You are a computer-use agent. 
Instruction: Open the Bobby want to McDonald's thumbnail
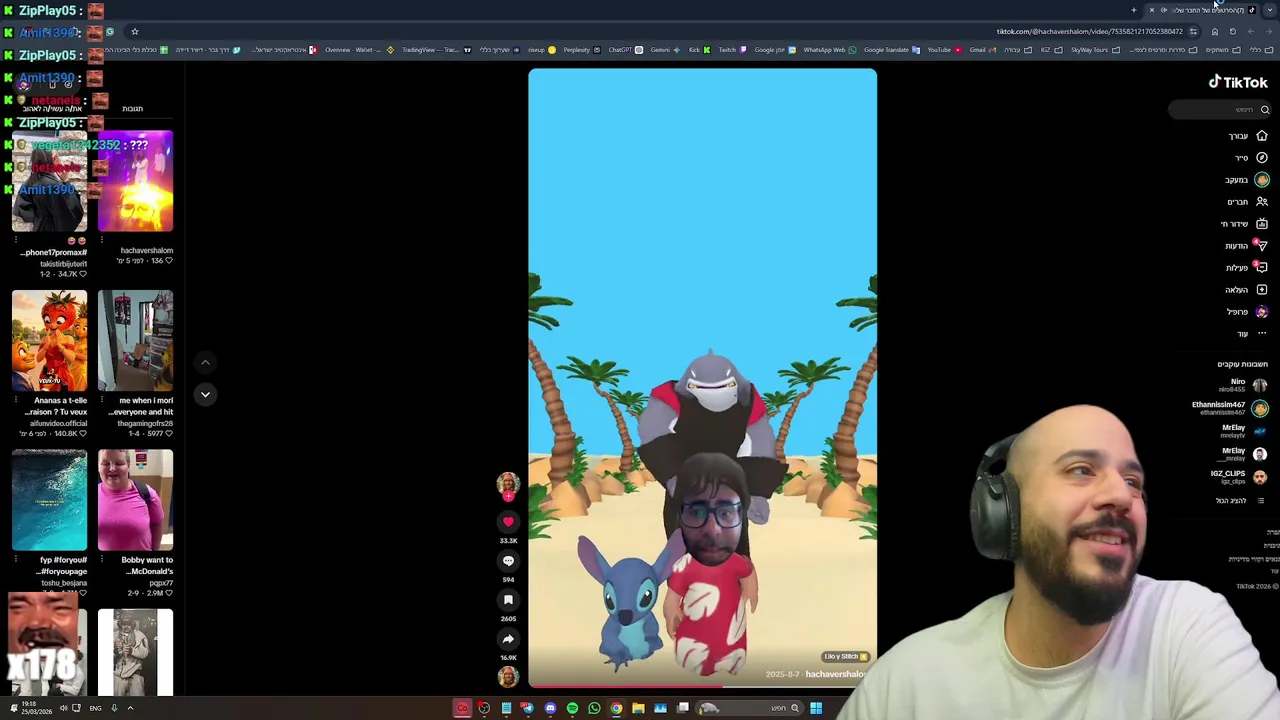pos(135,500)
